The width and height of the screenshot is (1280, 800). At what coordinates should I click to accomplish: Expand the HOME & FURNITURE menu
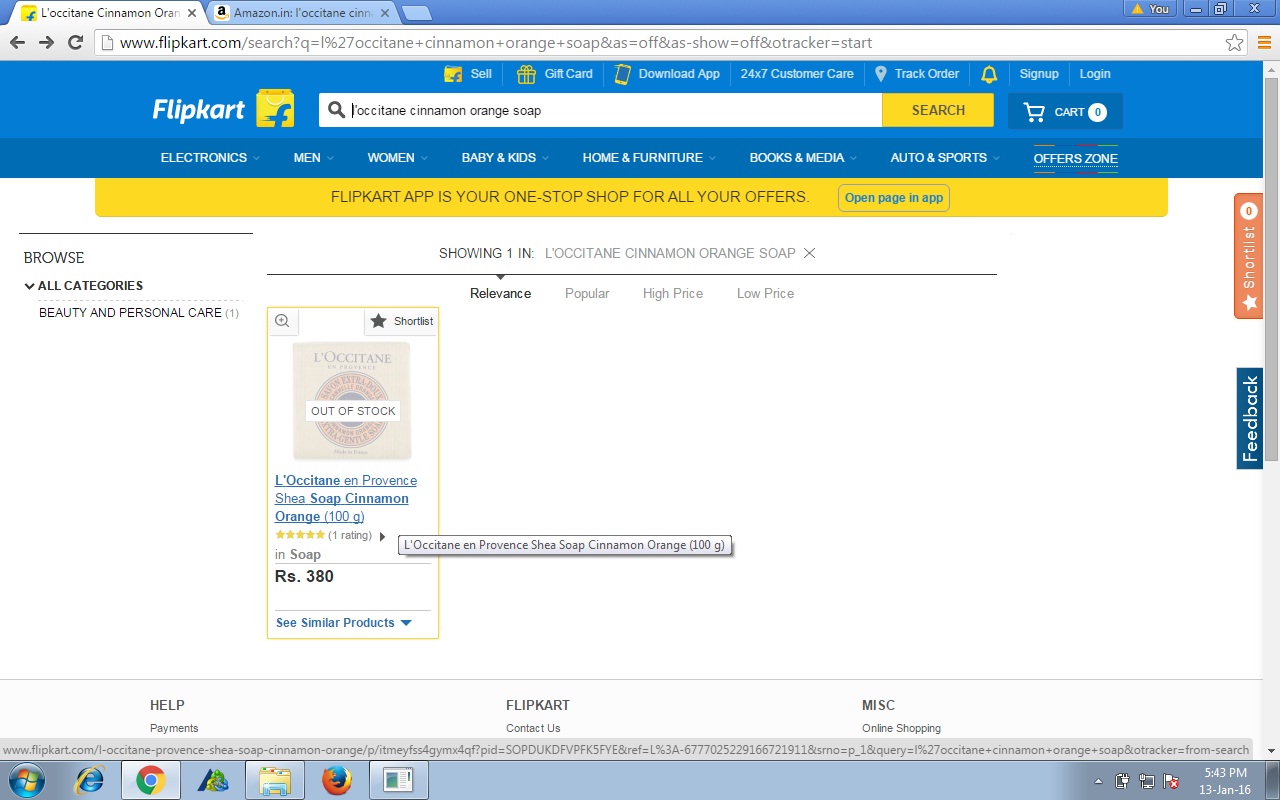(649, 158)
